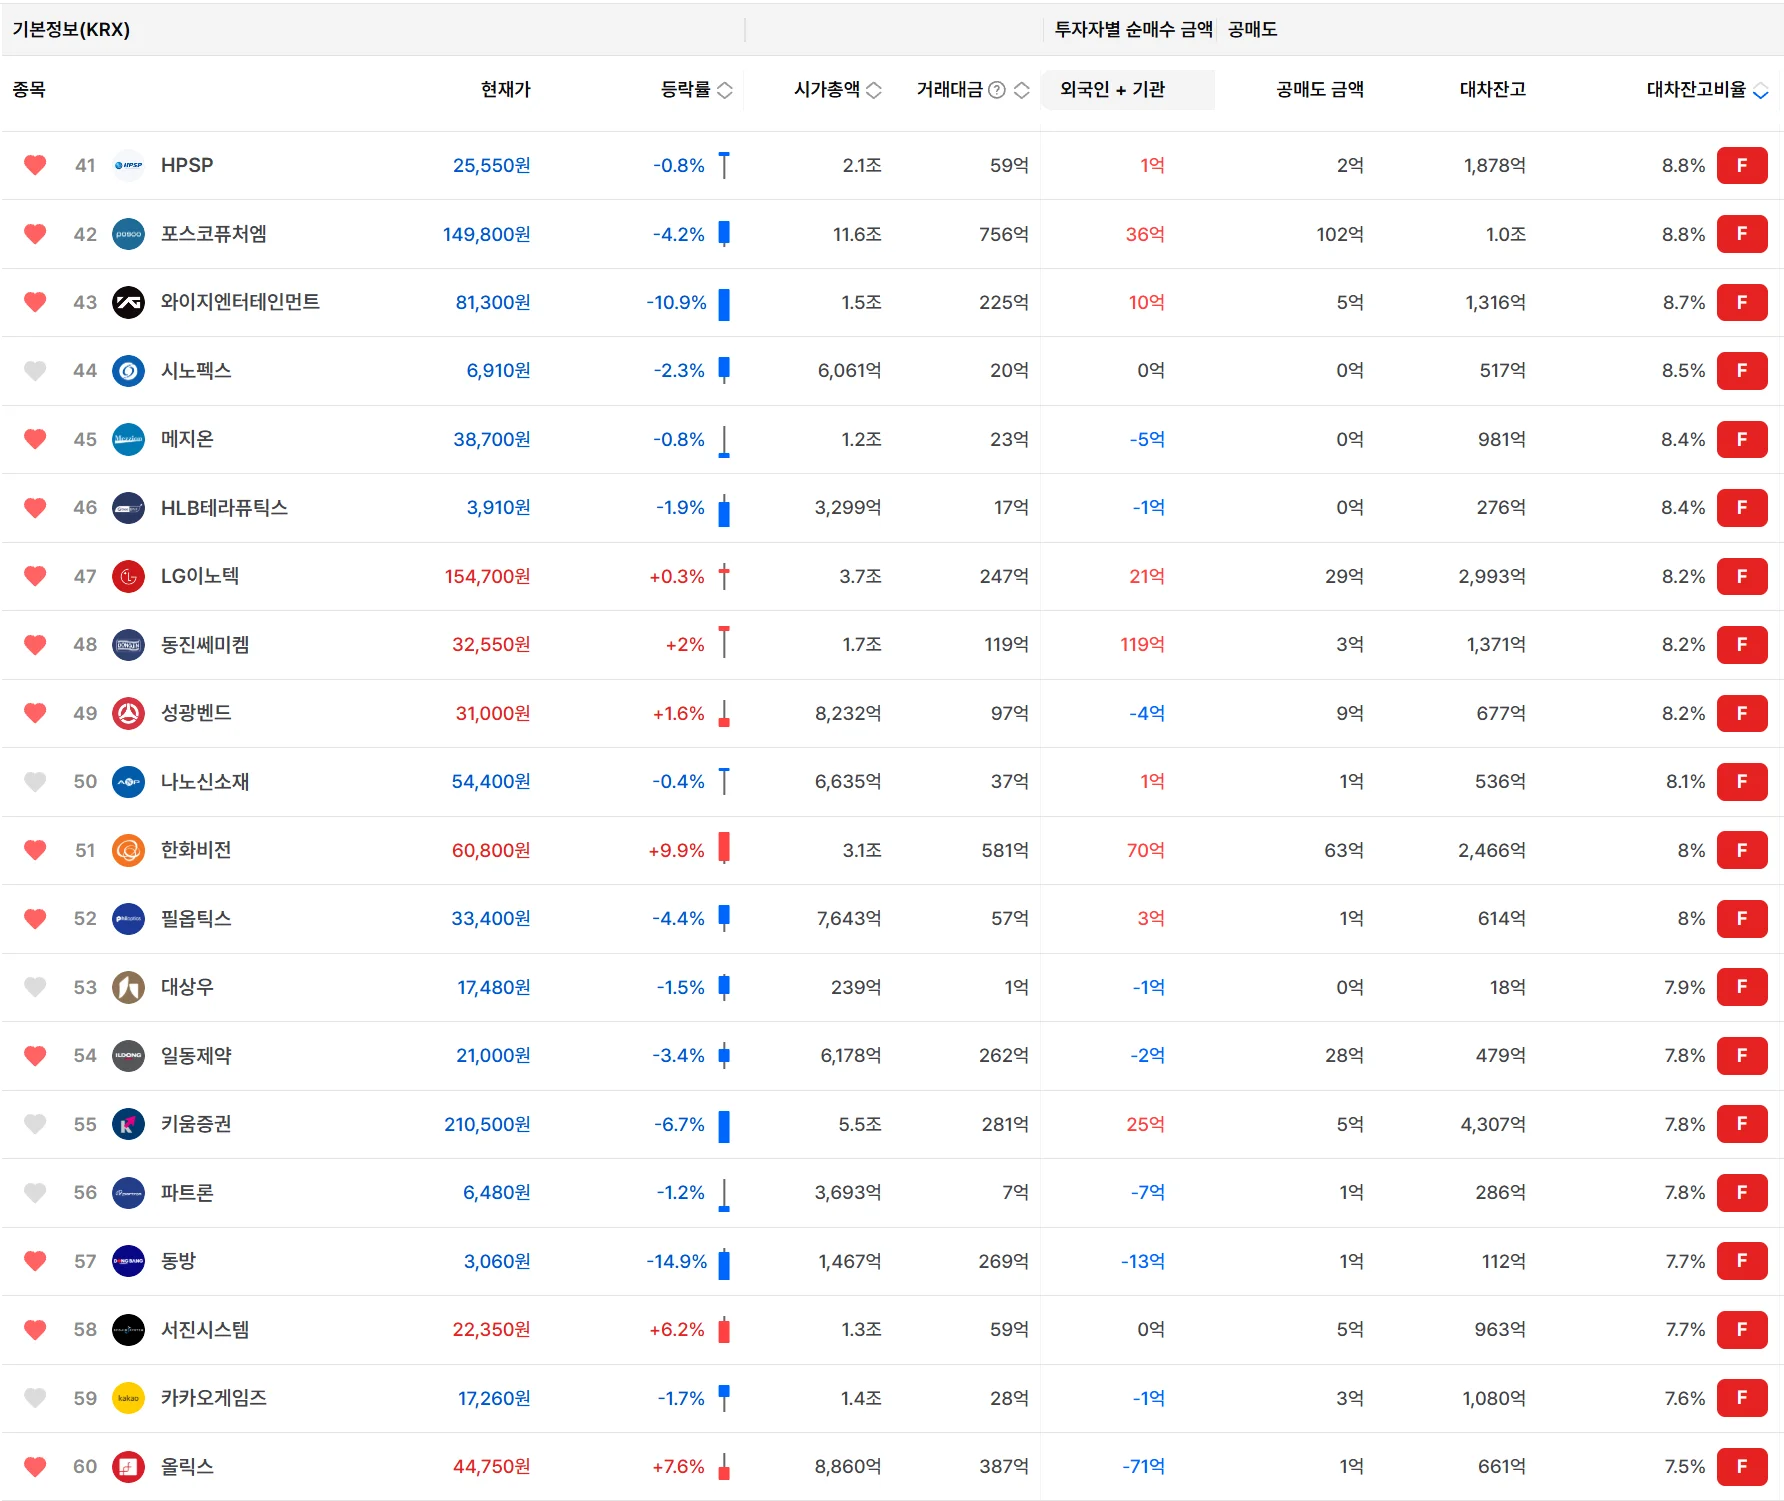The height and width of the screenshot is (1501, 1784).
Task: Click the 와이지엔터테인먼트 logo icon
Action: pyautogui.click(x=128, y=302)
